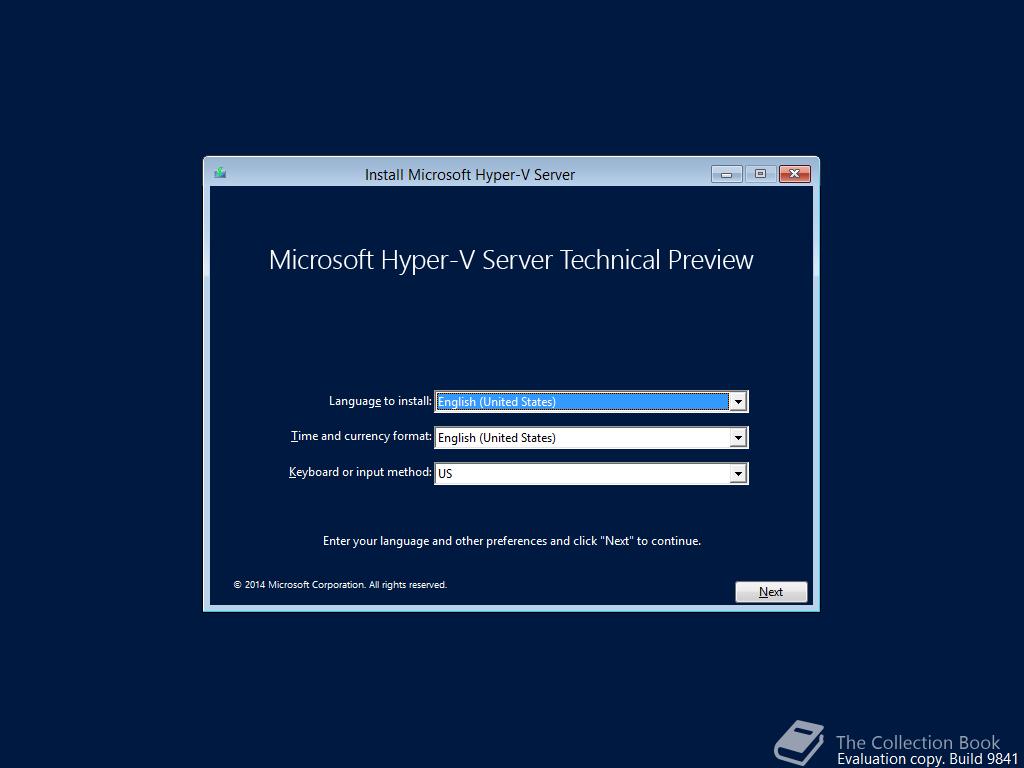Minimize the Install Microsoft Hyper-V Server window
This screenshot has width=1024, height=768.
pyautogui.click(x=726, y=174)
